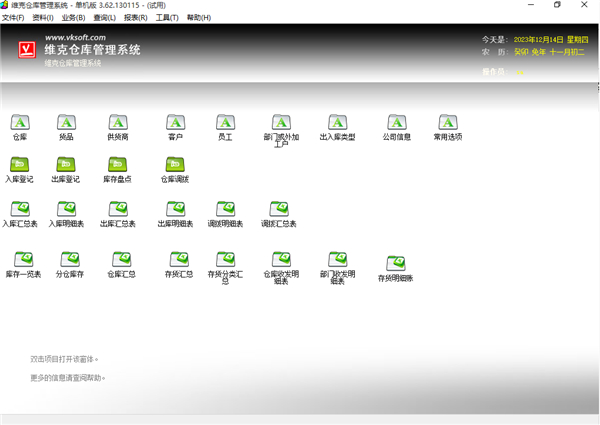Open the 查询(L) menu
Viewport: 600px width, 425px height.
(104, 18)
